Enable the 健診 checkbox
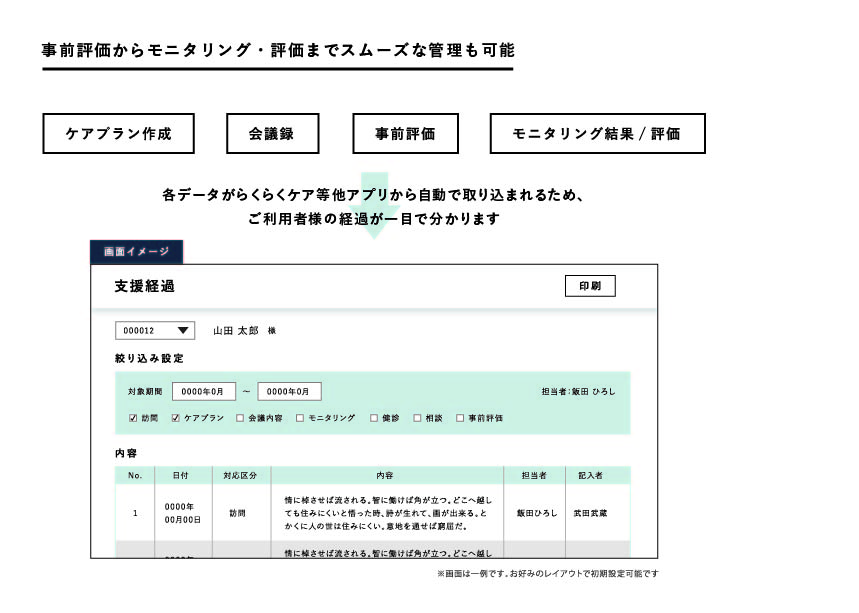This screenshot has height=613, width=859. 373,420
